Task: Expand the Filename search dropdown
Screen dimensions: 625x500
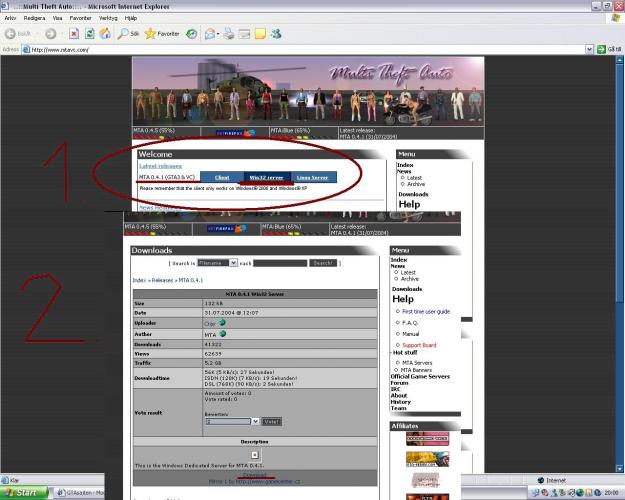Action: point(233,262)
